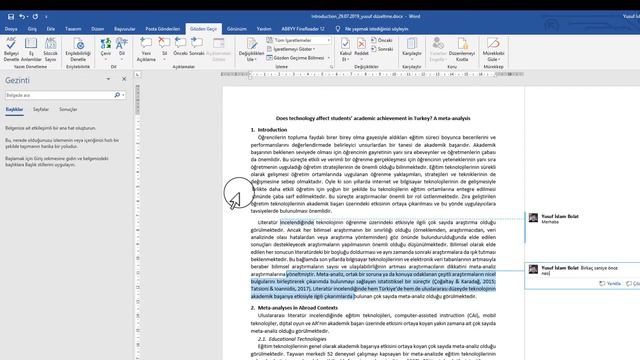Open the Posta Gönderileri tab

tap(162, 29)
